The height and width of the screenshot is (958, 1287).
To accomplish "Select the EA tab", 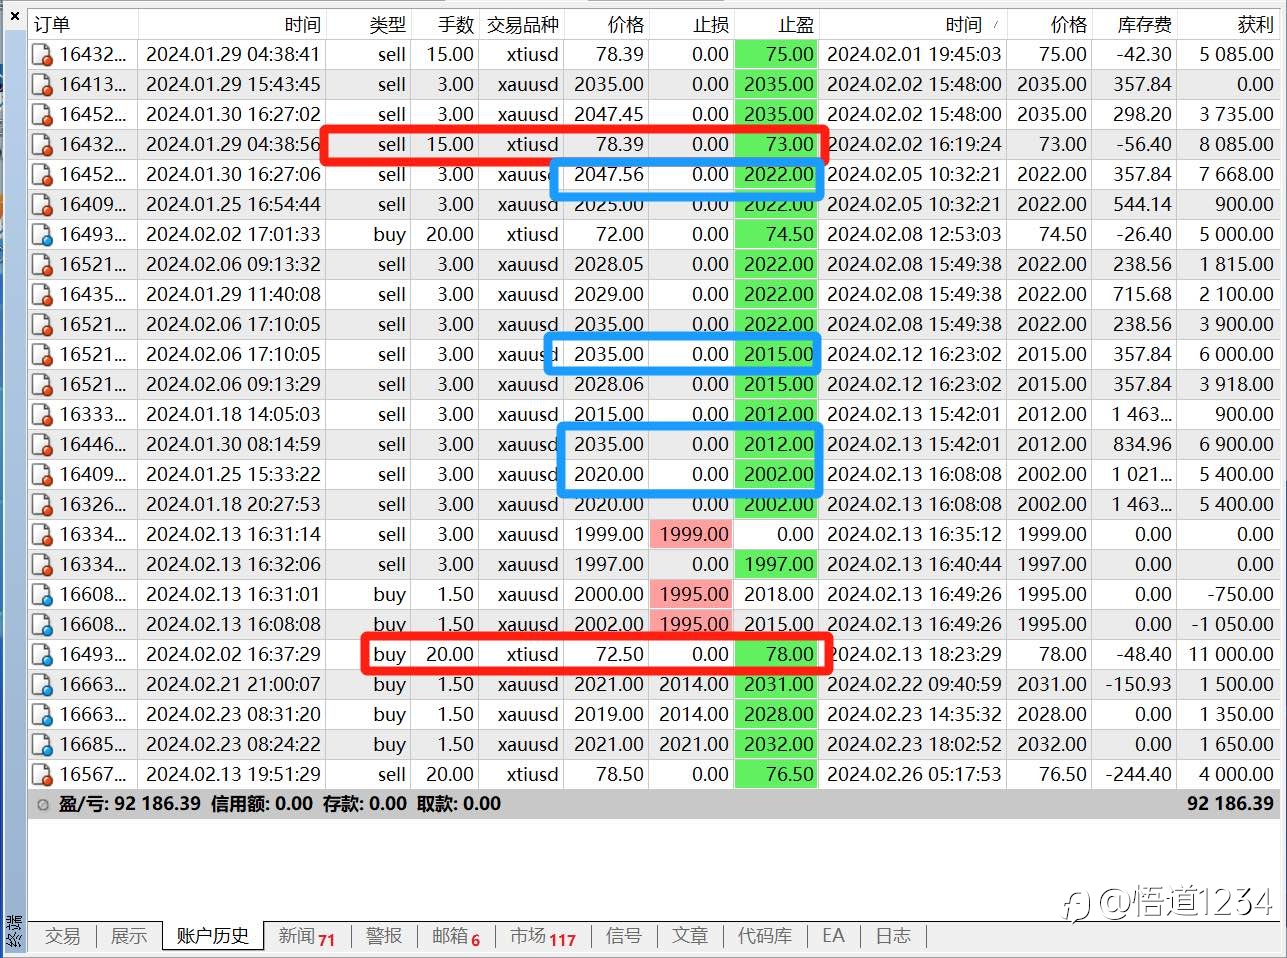I will coord(833,936).
